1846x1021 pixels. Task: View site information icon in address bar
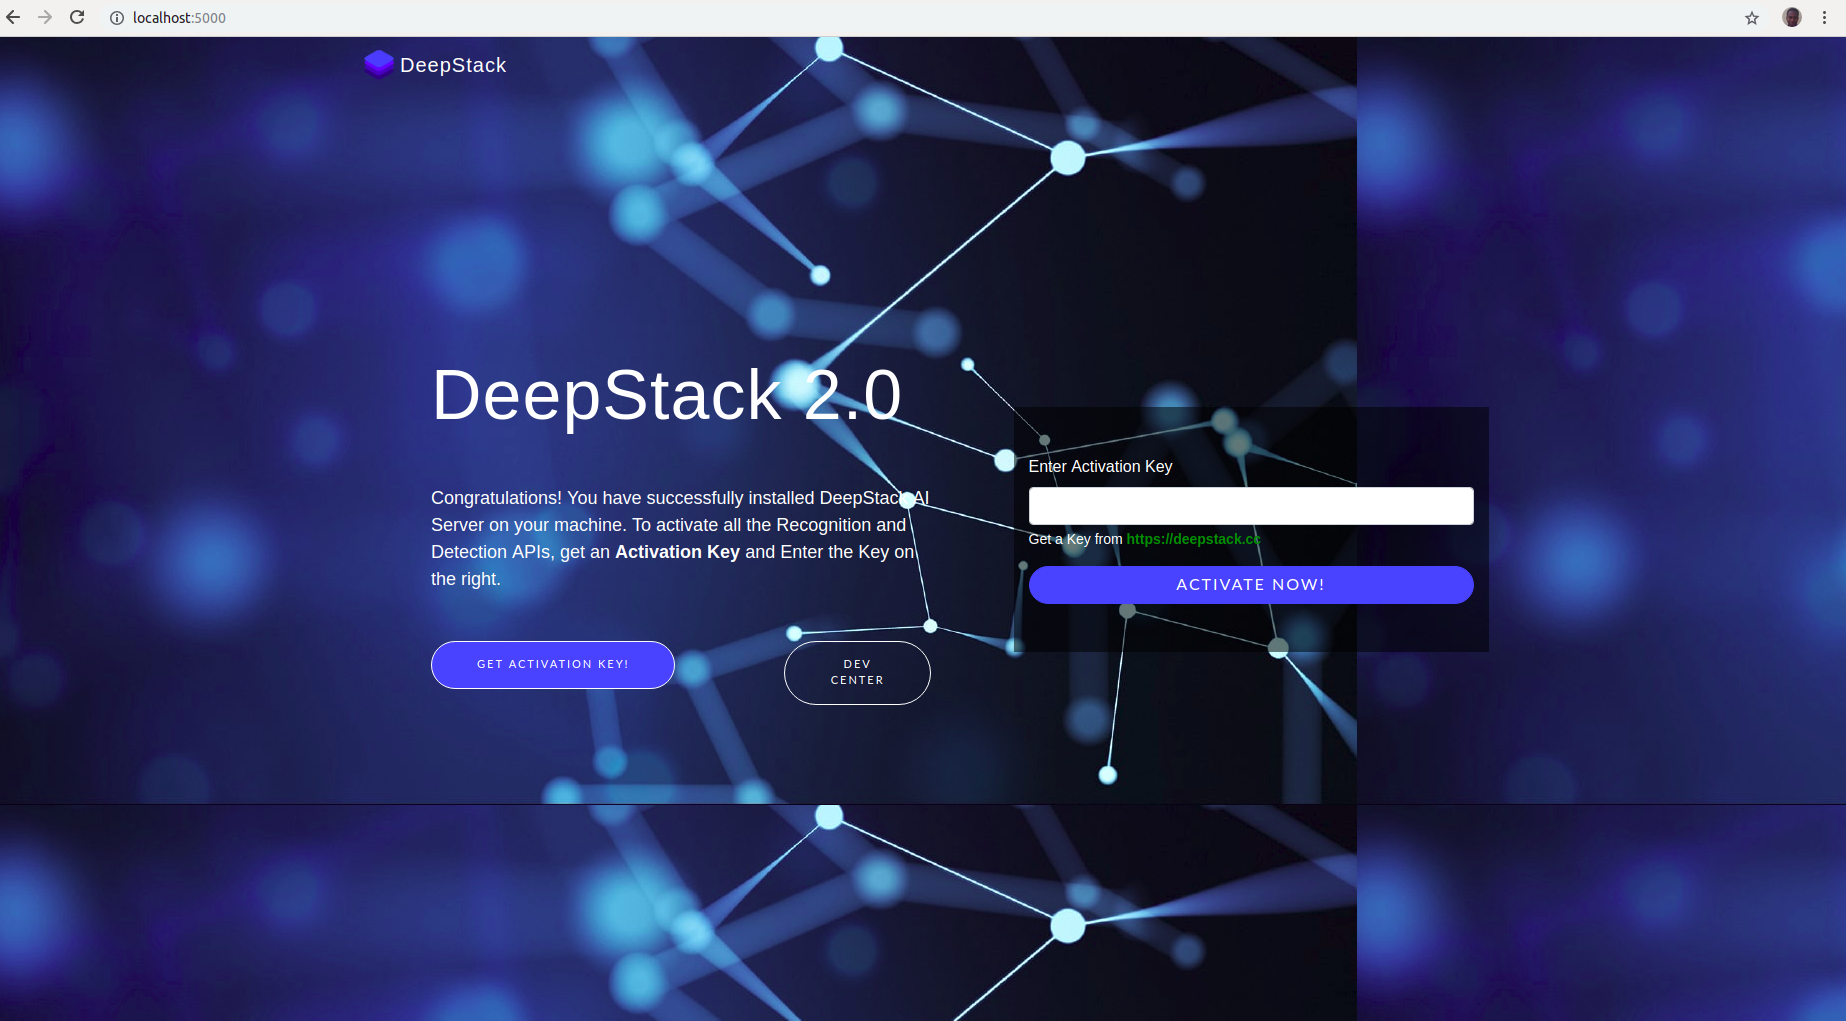pyautogui.click(x=117, y=18)
